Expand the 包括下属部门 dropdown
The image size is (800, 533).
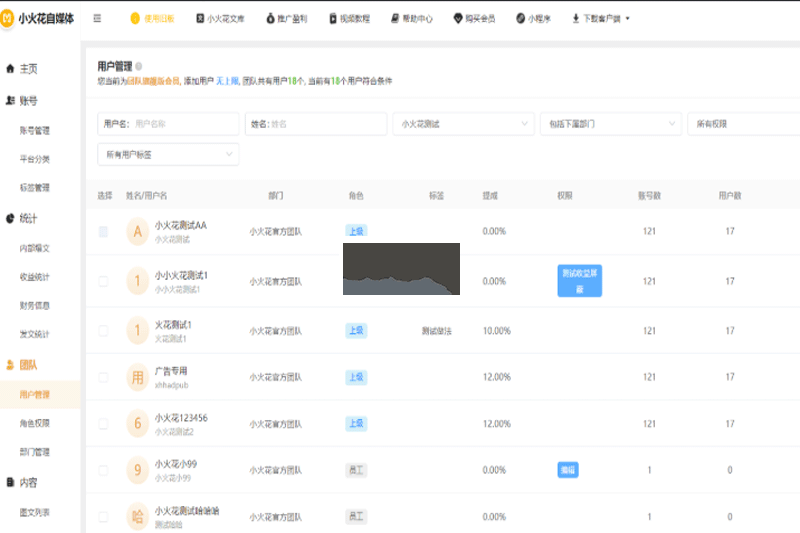(x=610, y=124)
